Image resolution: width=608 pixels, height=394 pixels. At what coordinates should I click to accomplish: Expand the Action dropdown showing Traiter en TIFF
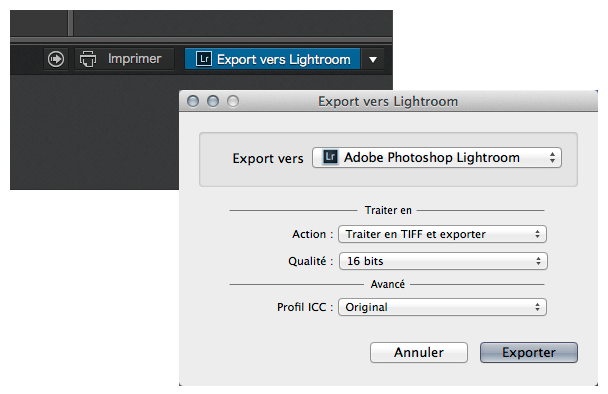click(x=442, y=234)
